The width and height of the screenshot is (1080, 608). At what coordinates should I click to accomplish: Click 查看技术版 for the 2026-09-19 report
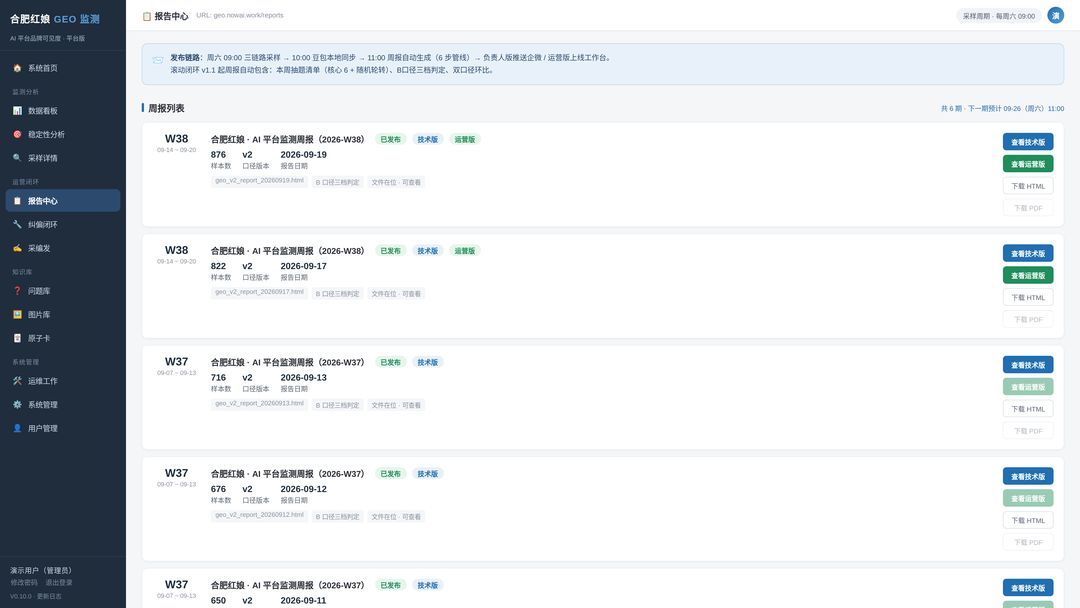click(x=1028, y=142)
